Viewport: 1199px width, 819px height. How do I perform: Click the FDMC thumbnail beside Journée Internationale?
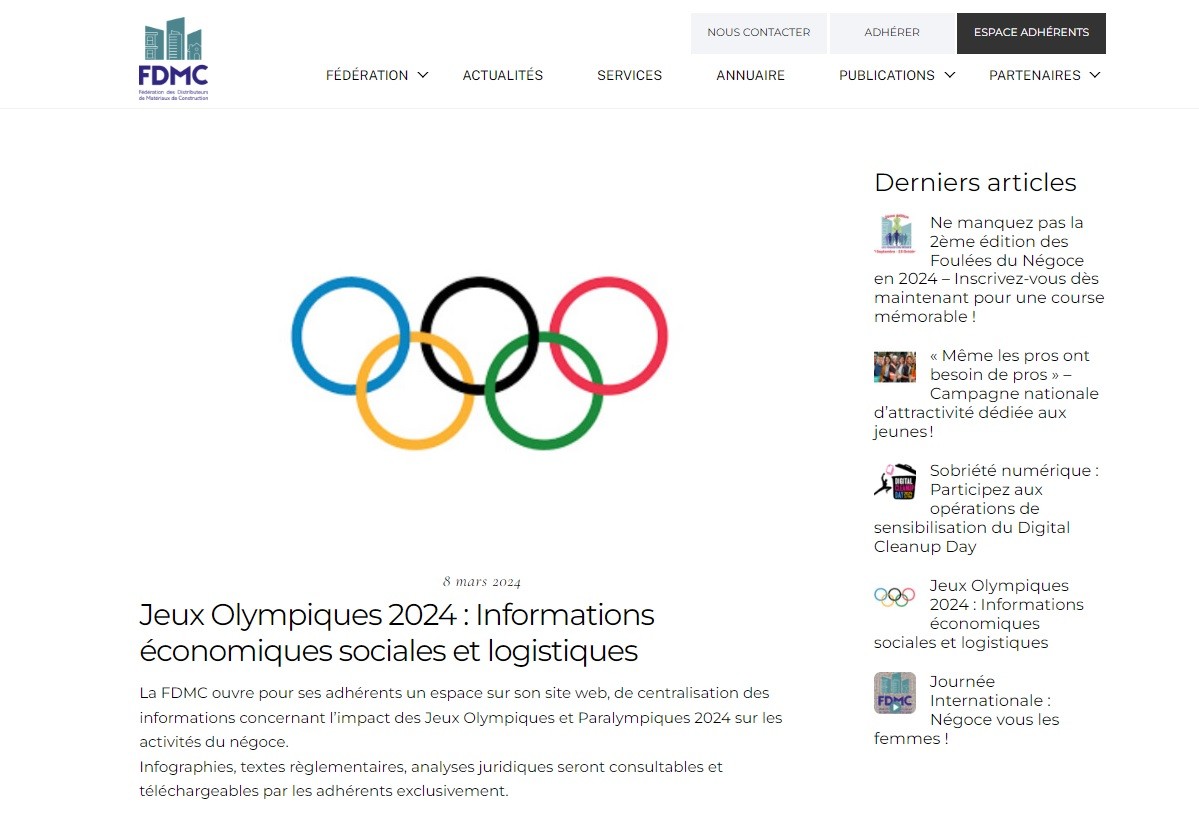click(894, 692)
